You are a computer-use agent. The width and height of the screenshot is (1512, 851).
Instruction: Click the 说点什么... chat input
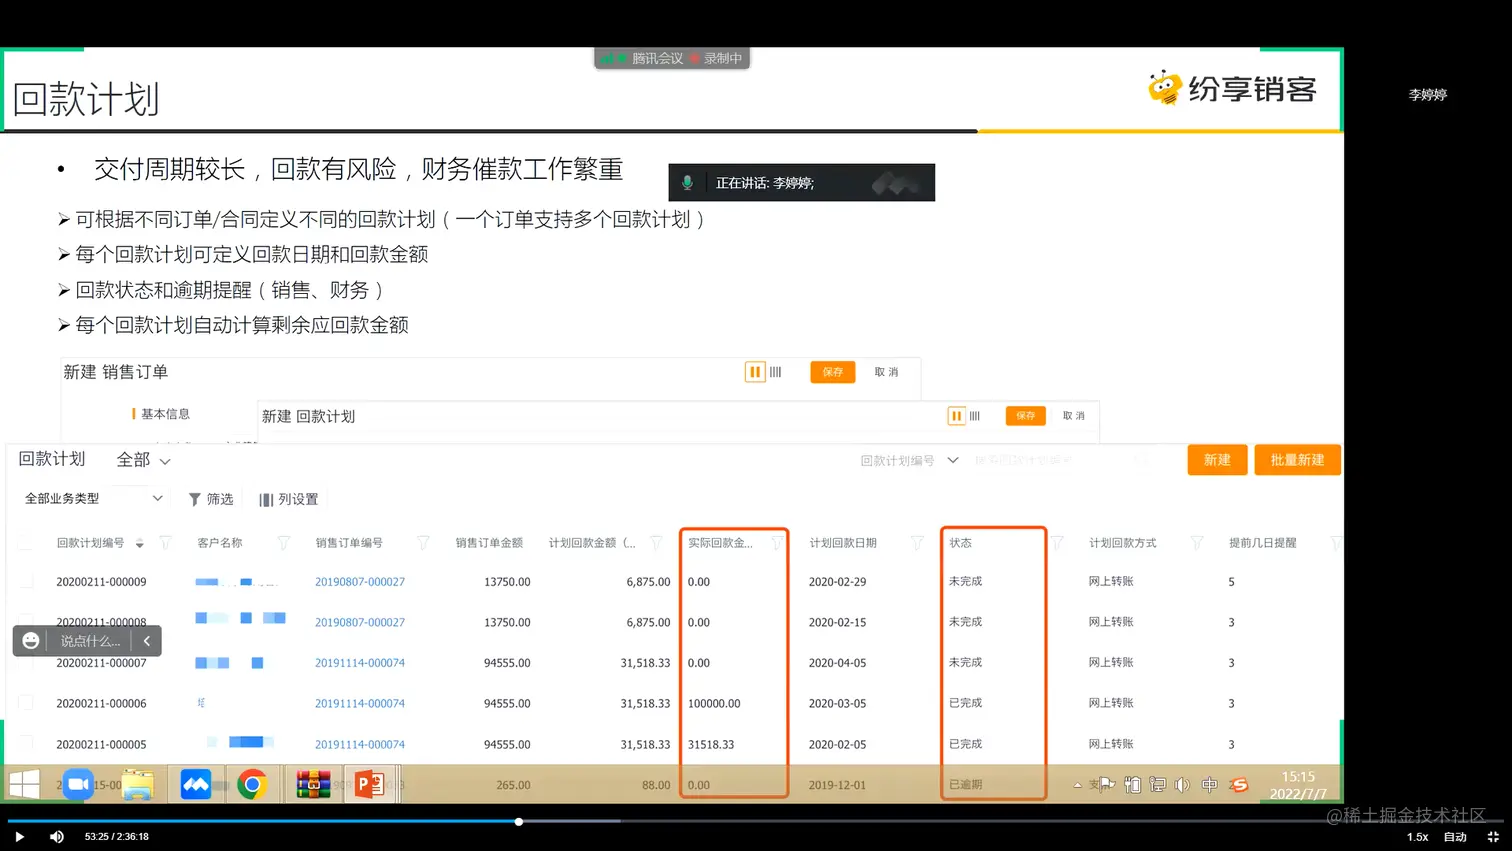coord(90,641)
